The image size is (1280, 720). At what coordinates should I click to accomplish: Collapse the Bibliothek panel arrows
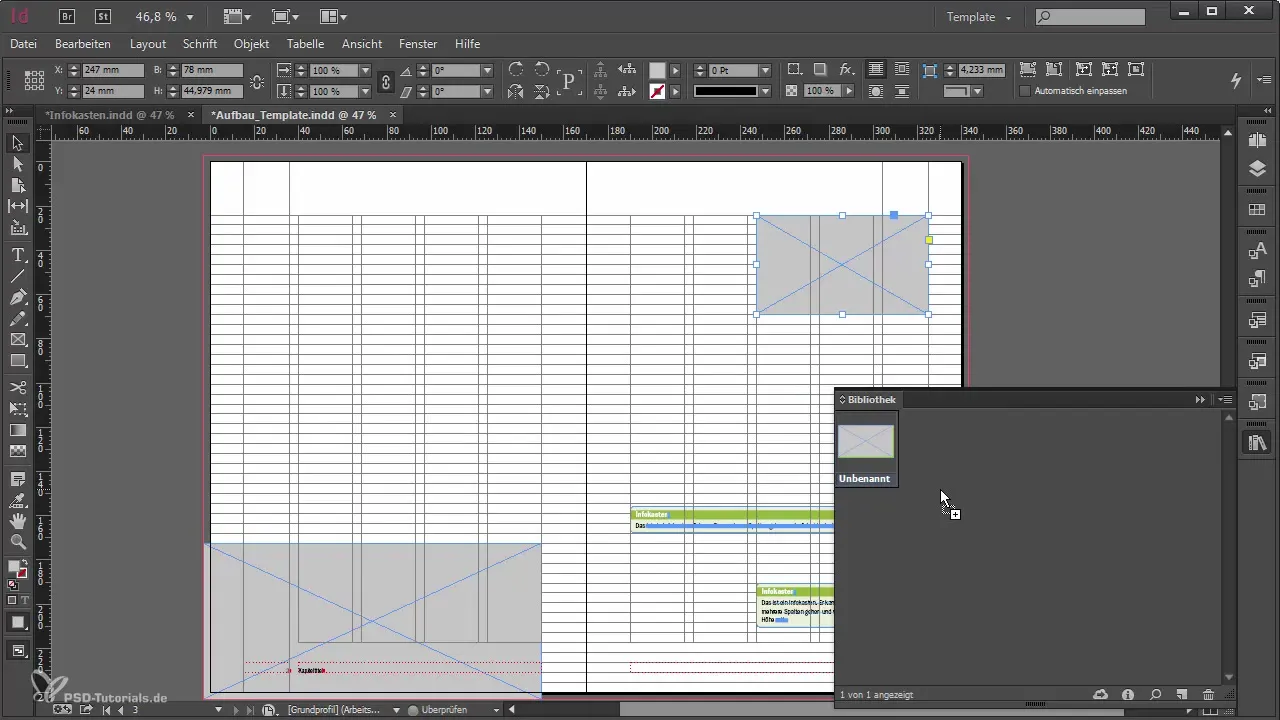(x=1200, y=399)
